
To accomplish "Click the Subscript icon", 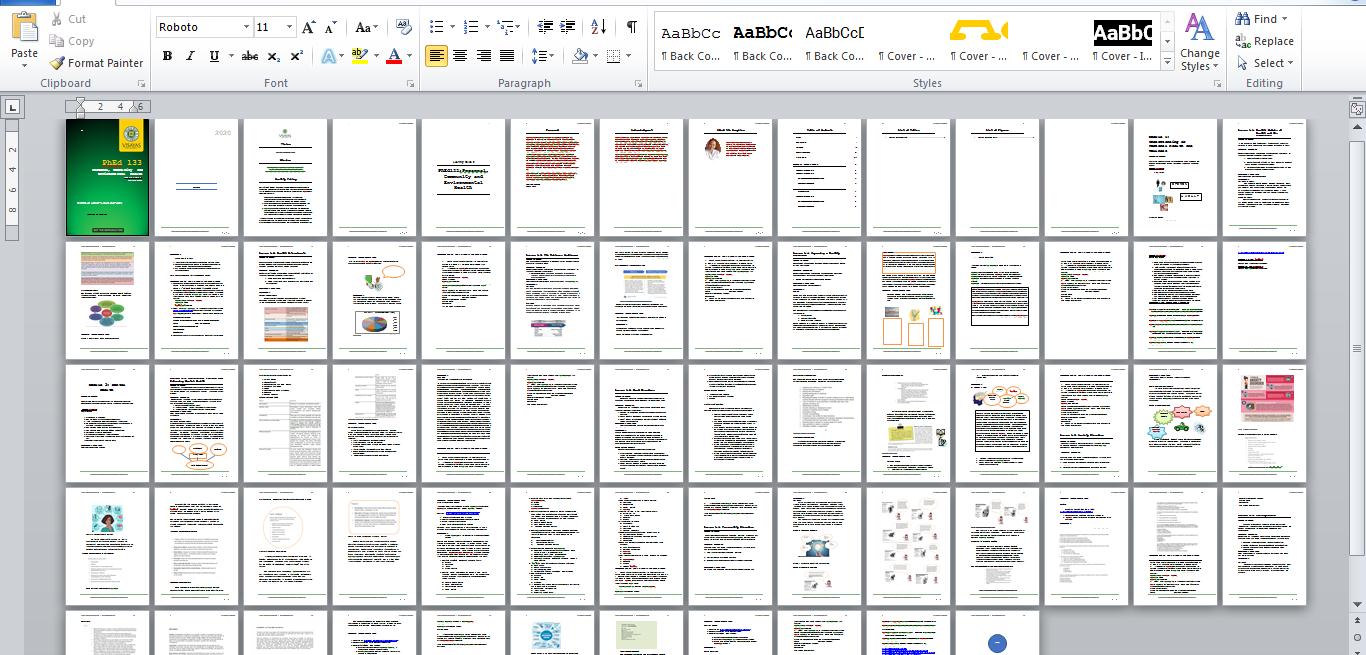I will pyautogui.click(x=274, y=57).
